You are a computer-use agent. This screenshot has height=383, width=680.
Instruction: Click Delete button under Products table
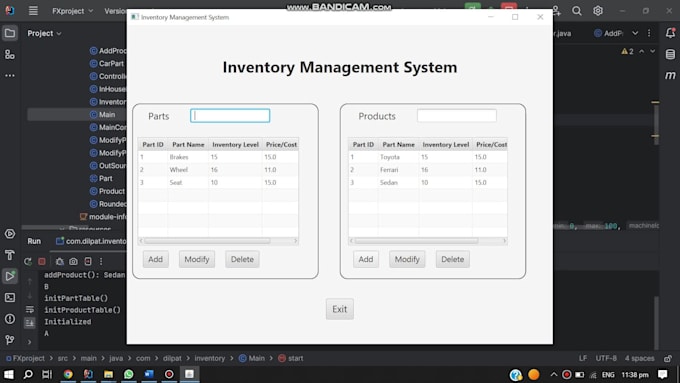coord(452,259)
